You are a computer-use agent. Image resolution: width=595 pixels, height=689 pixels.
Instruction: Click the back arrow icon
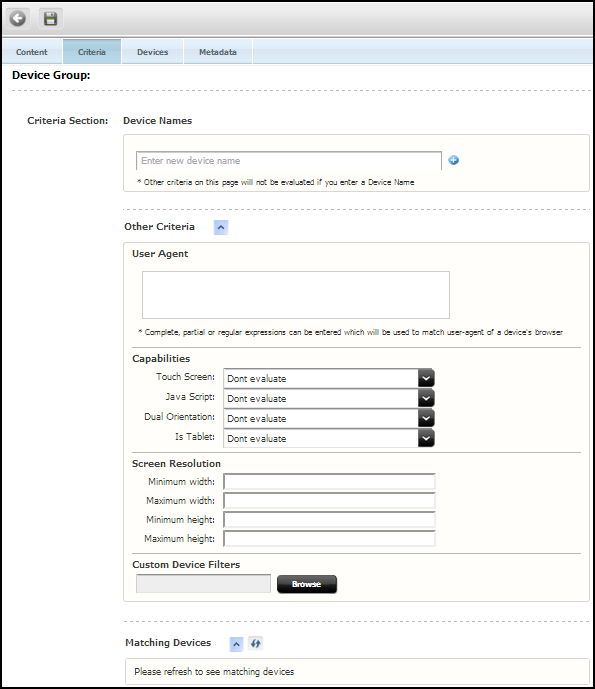click(18, 18)
